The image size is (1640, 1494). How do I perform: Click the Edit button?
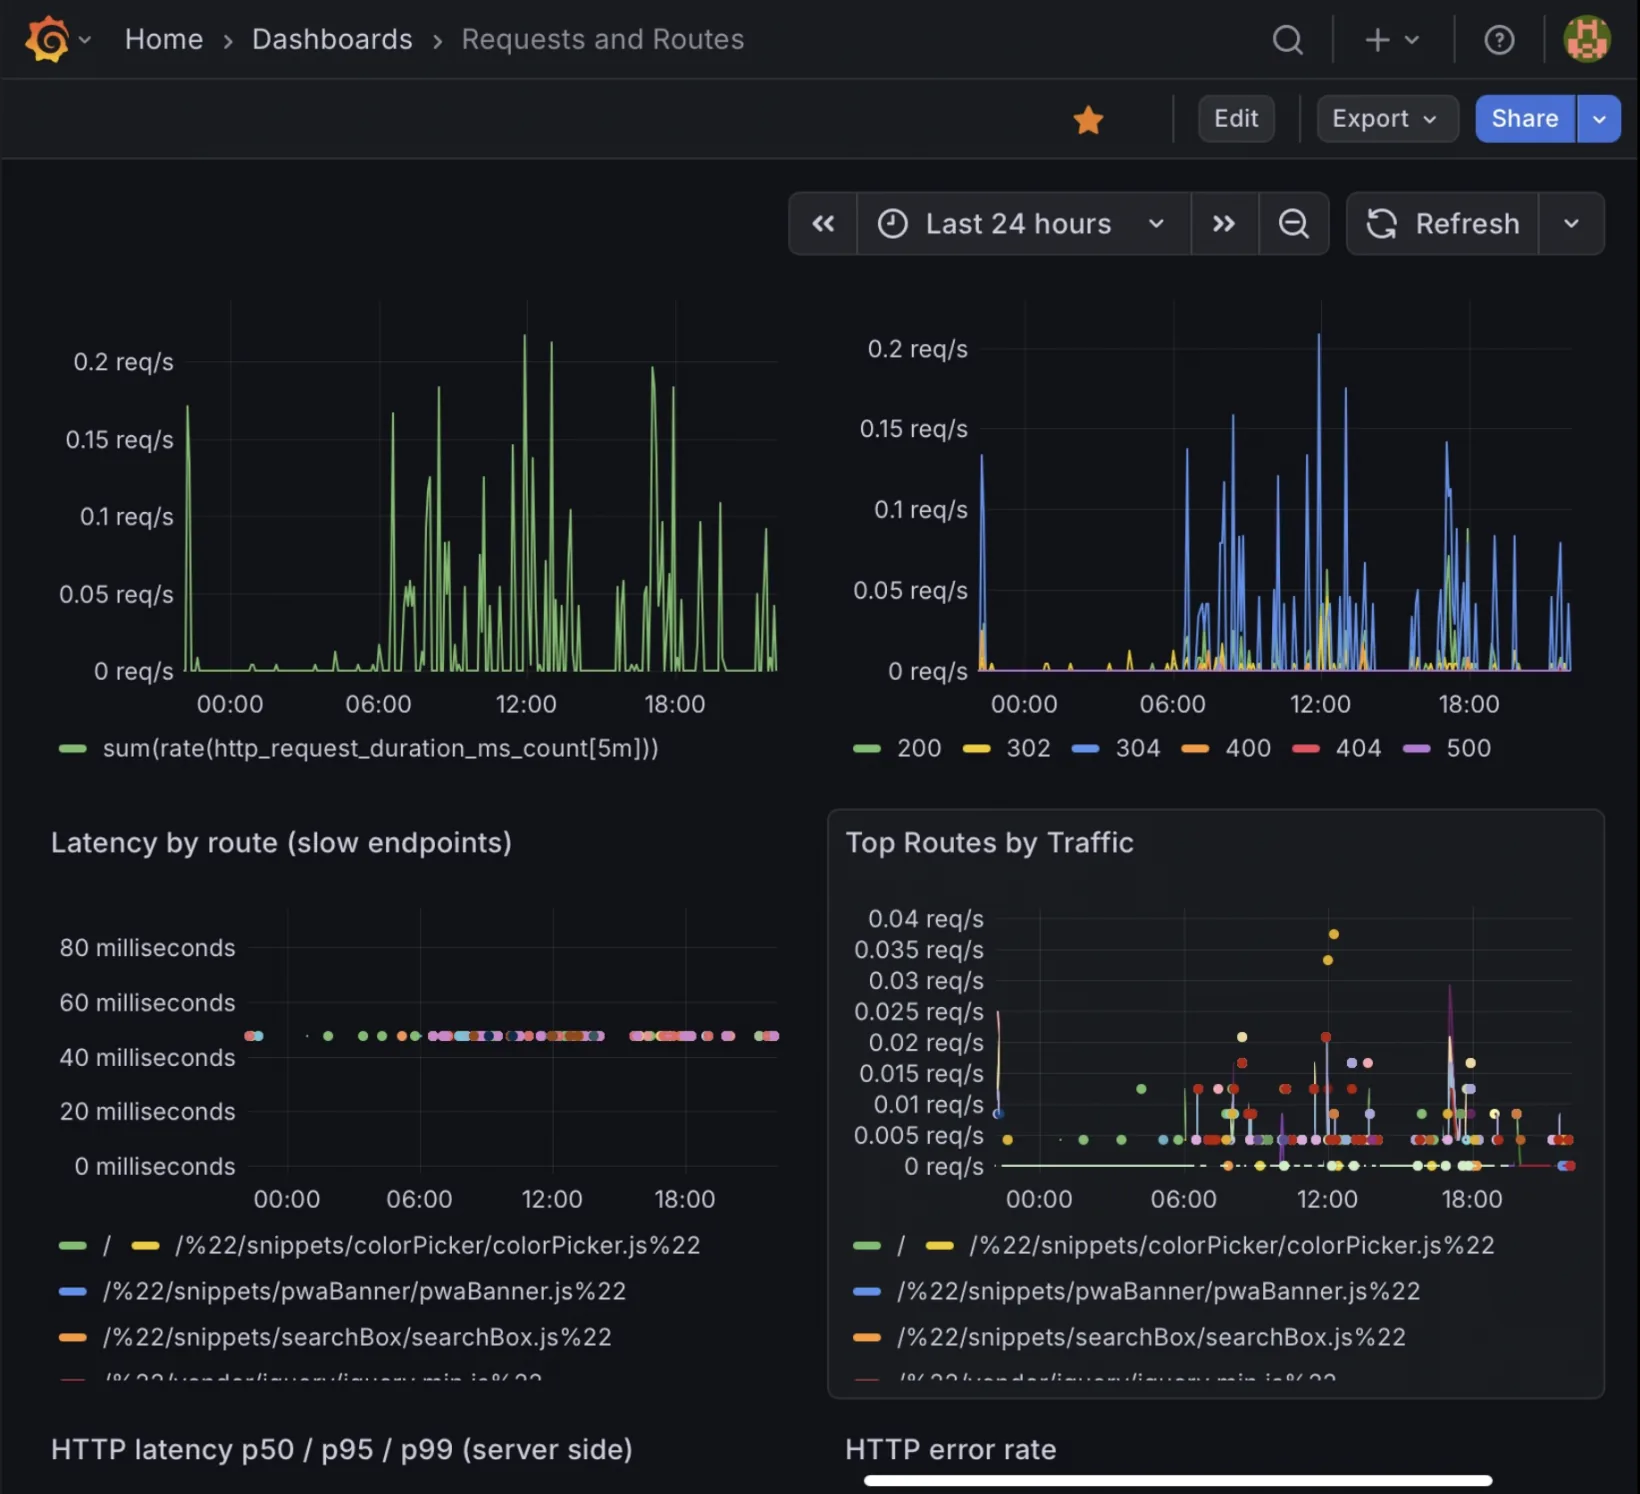click(x=1236, y=119)
